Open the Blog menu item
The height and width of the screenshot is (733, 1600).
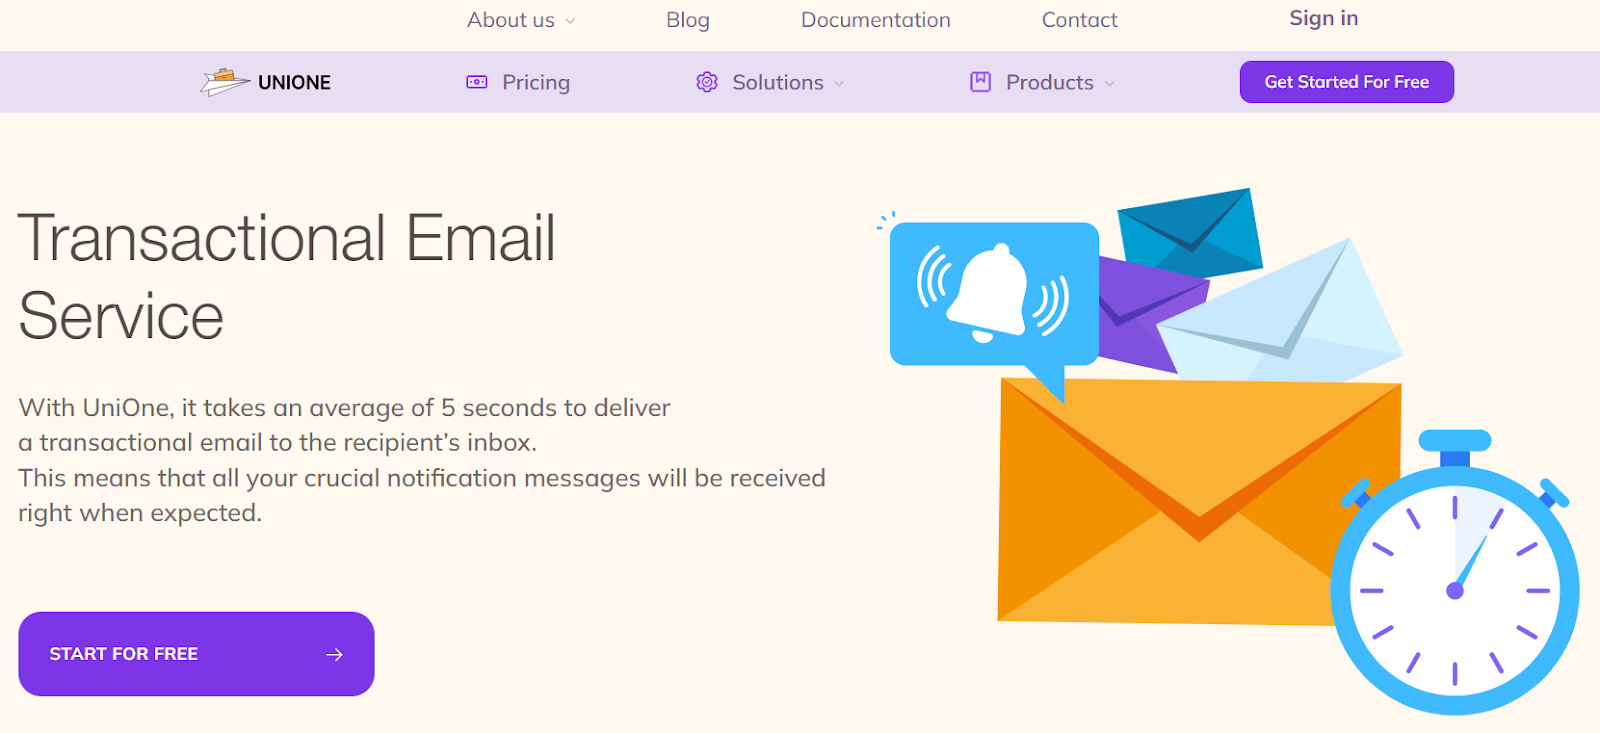688,20
